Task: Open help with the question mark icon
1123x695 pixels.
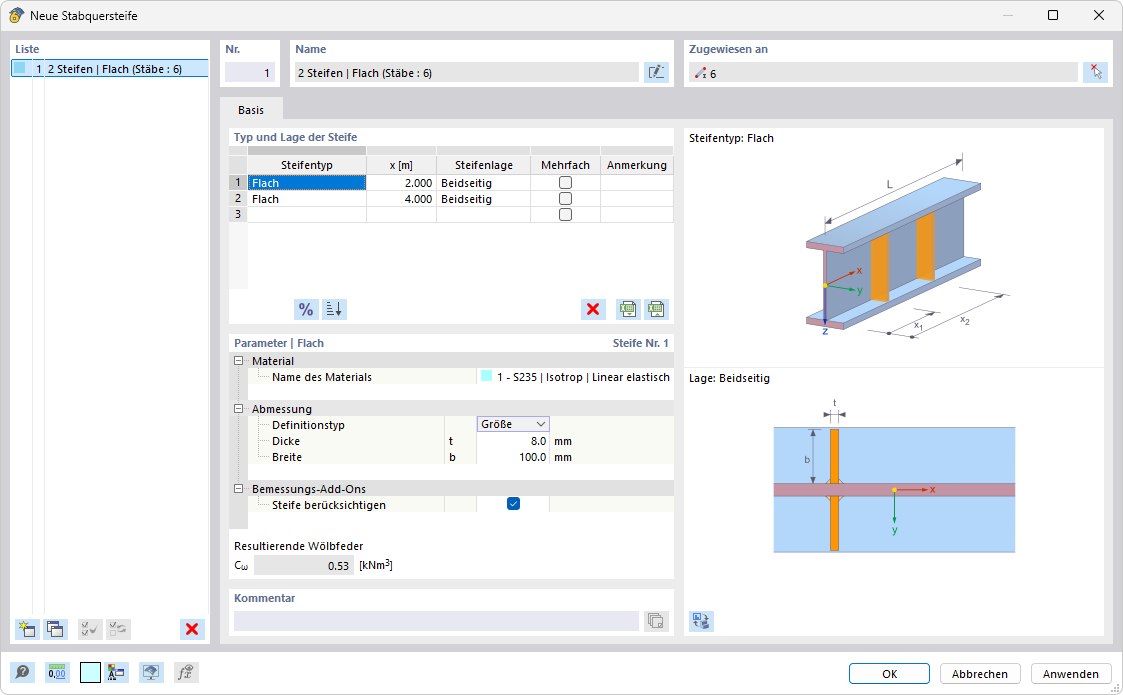Action: [22, 672]
